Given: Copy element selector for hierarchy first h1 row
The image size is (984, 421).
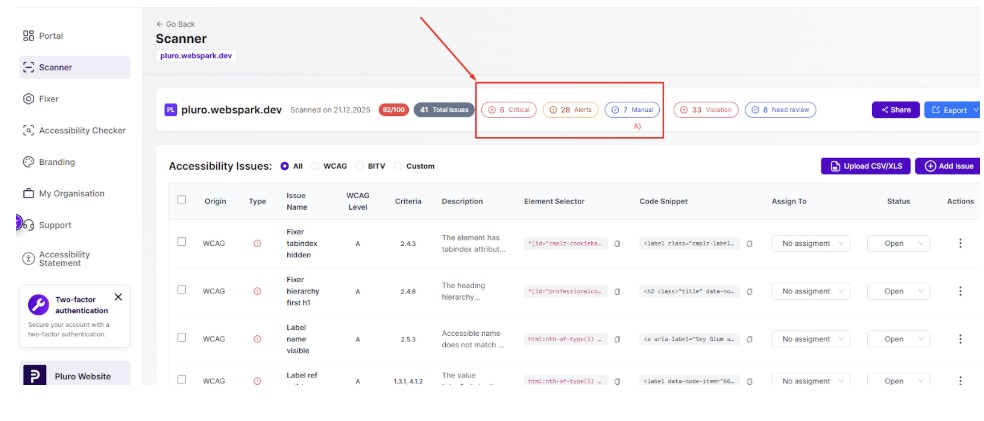Looking at the screenshot, I should (617, 291).
